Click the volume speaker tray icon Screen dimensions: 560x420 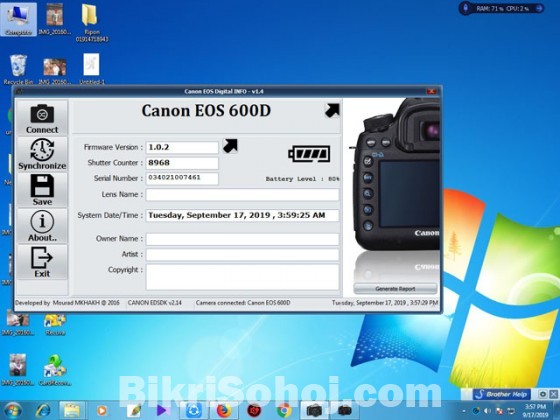tap(487, 411)
